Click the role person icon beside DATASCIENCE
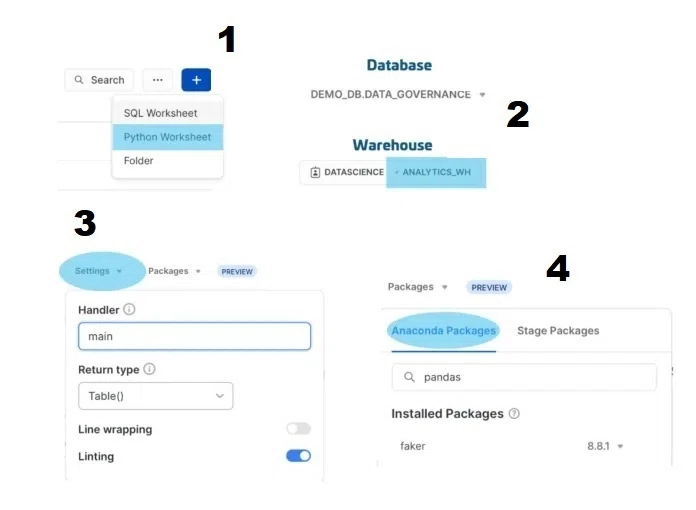Viewport: 696px width, 510px height. tap(315, 172)
